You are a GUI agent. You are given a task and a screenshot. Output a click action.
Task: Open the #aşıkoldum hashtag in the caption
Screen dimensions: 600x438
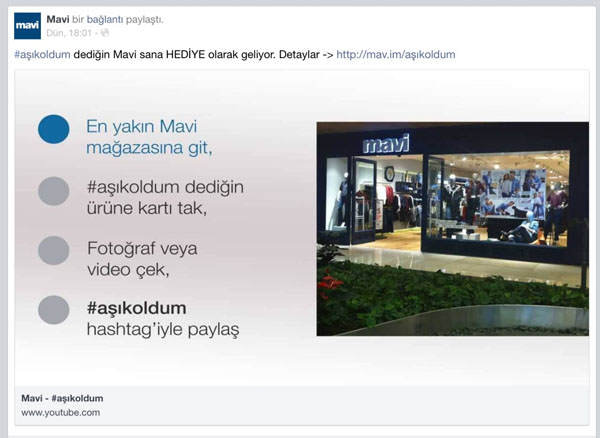tap(43, 54)
